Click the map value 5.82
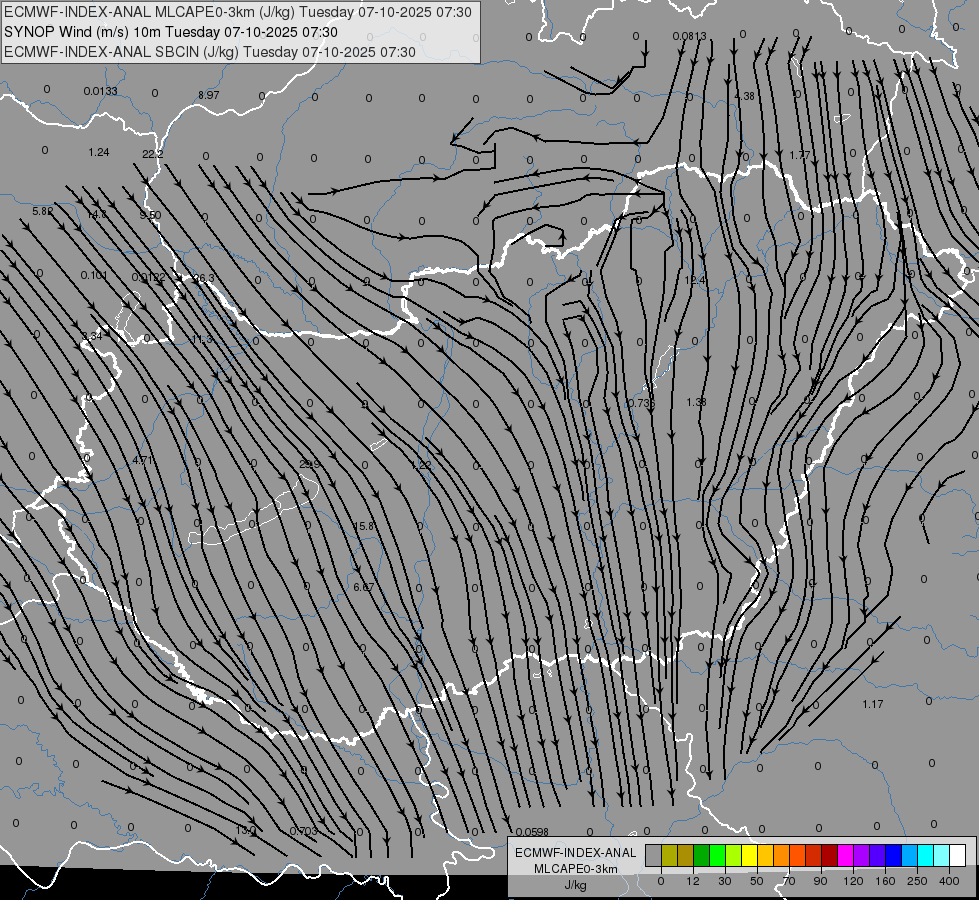979x900 pixels. coord(42,211)
